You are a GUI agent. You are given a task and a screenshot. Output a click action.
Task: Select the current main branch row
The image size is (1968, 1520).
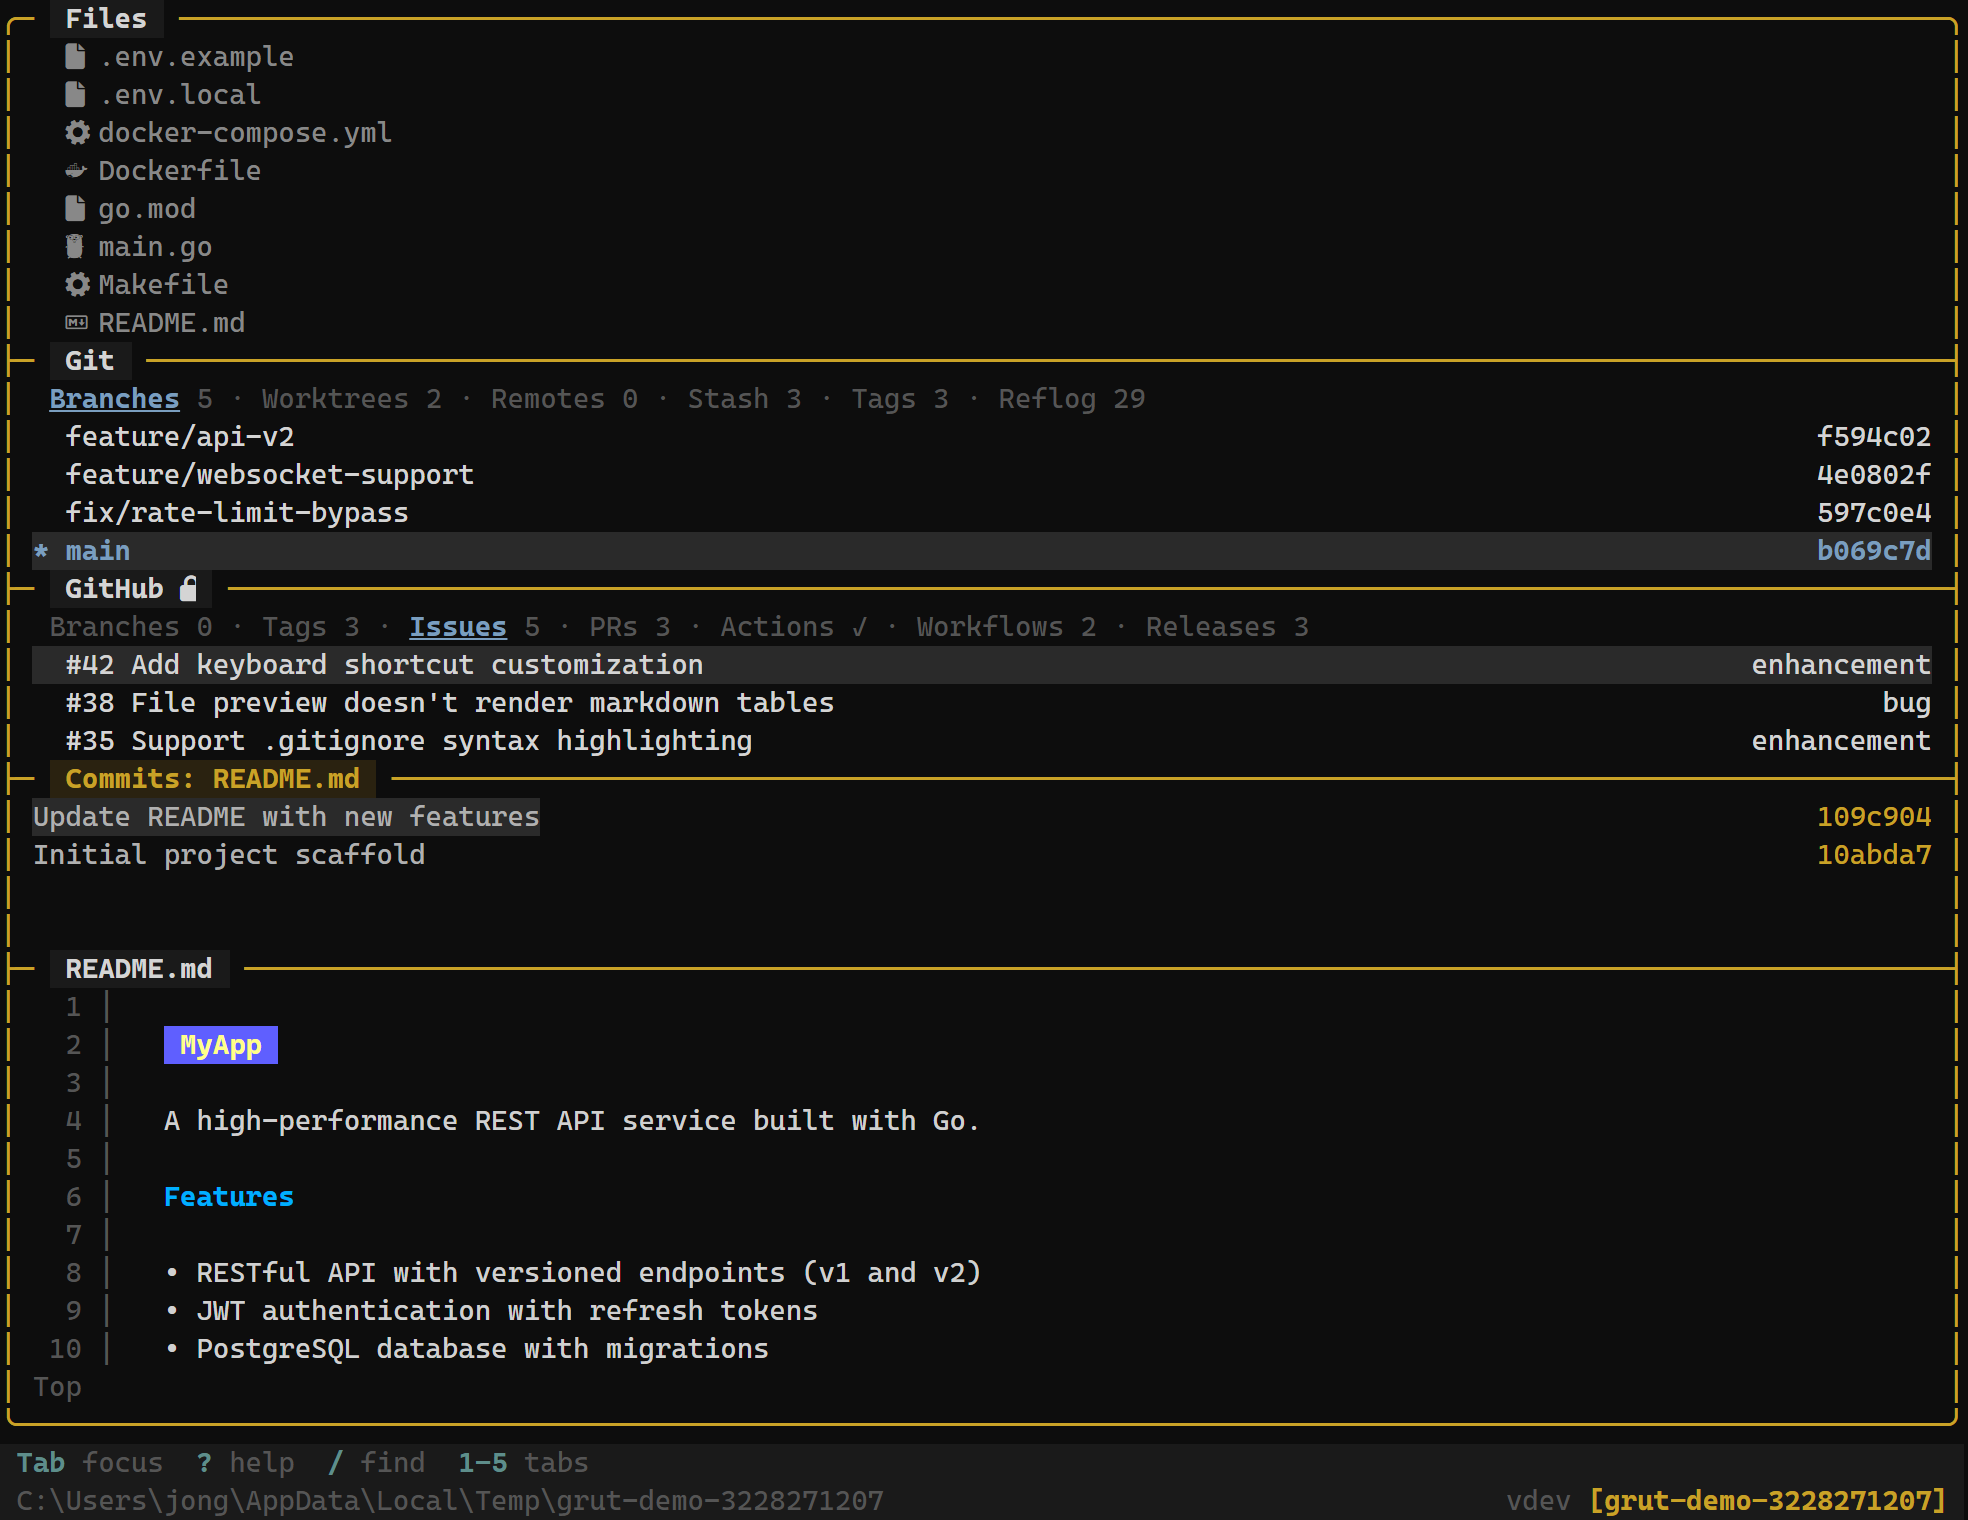[982, 551]
